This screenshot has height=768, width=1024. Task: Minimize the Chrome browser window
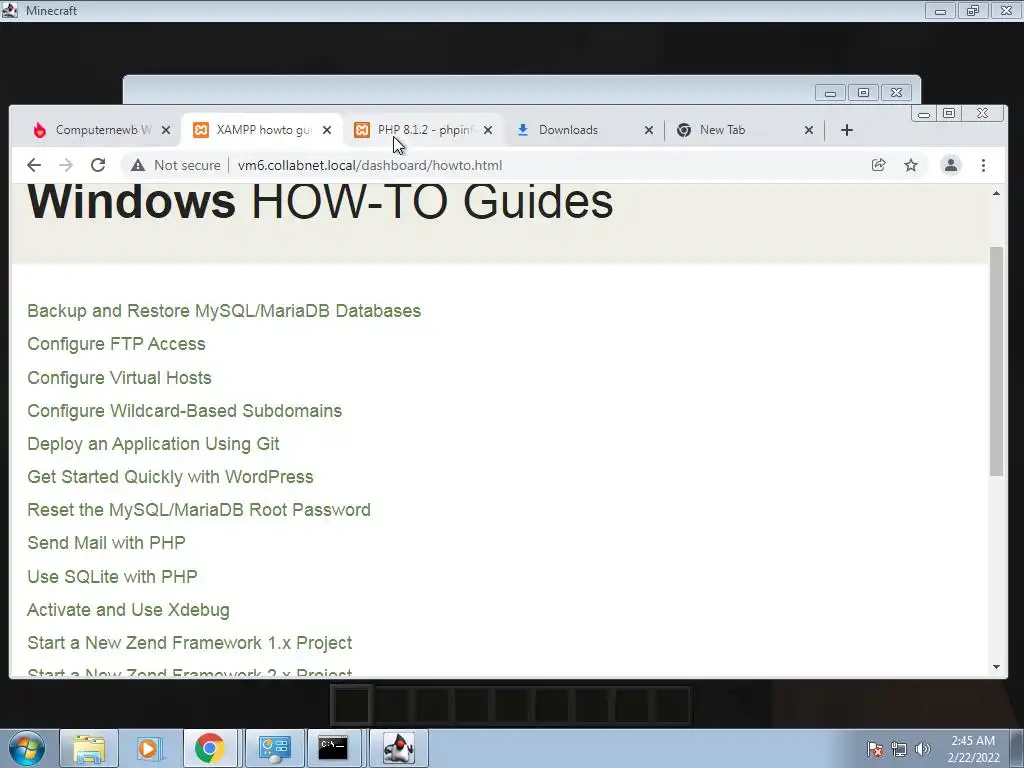coord(923,114)
